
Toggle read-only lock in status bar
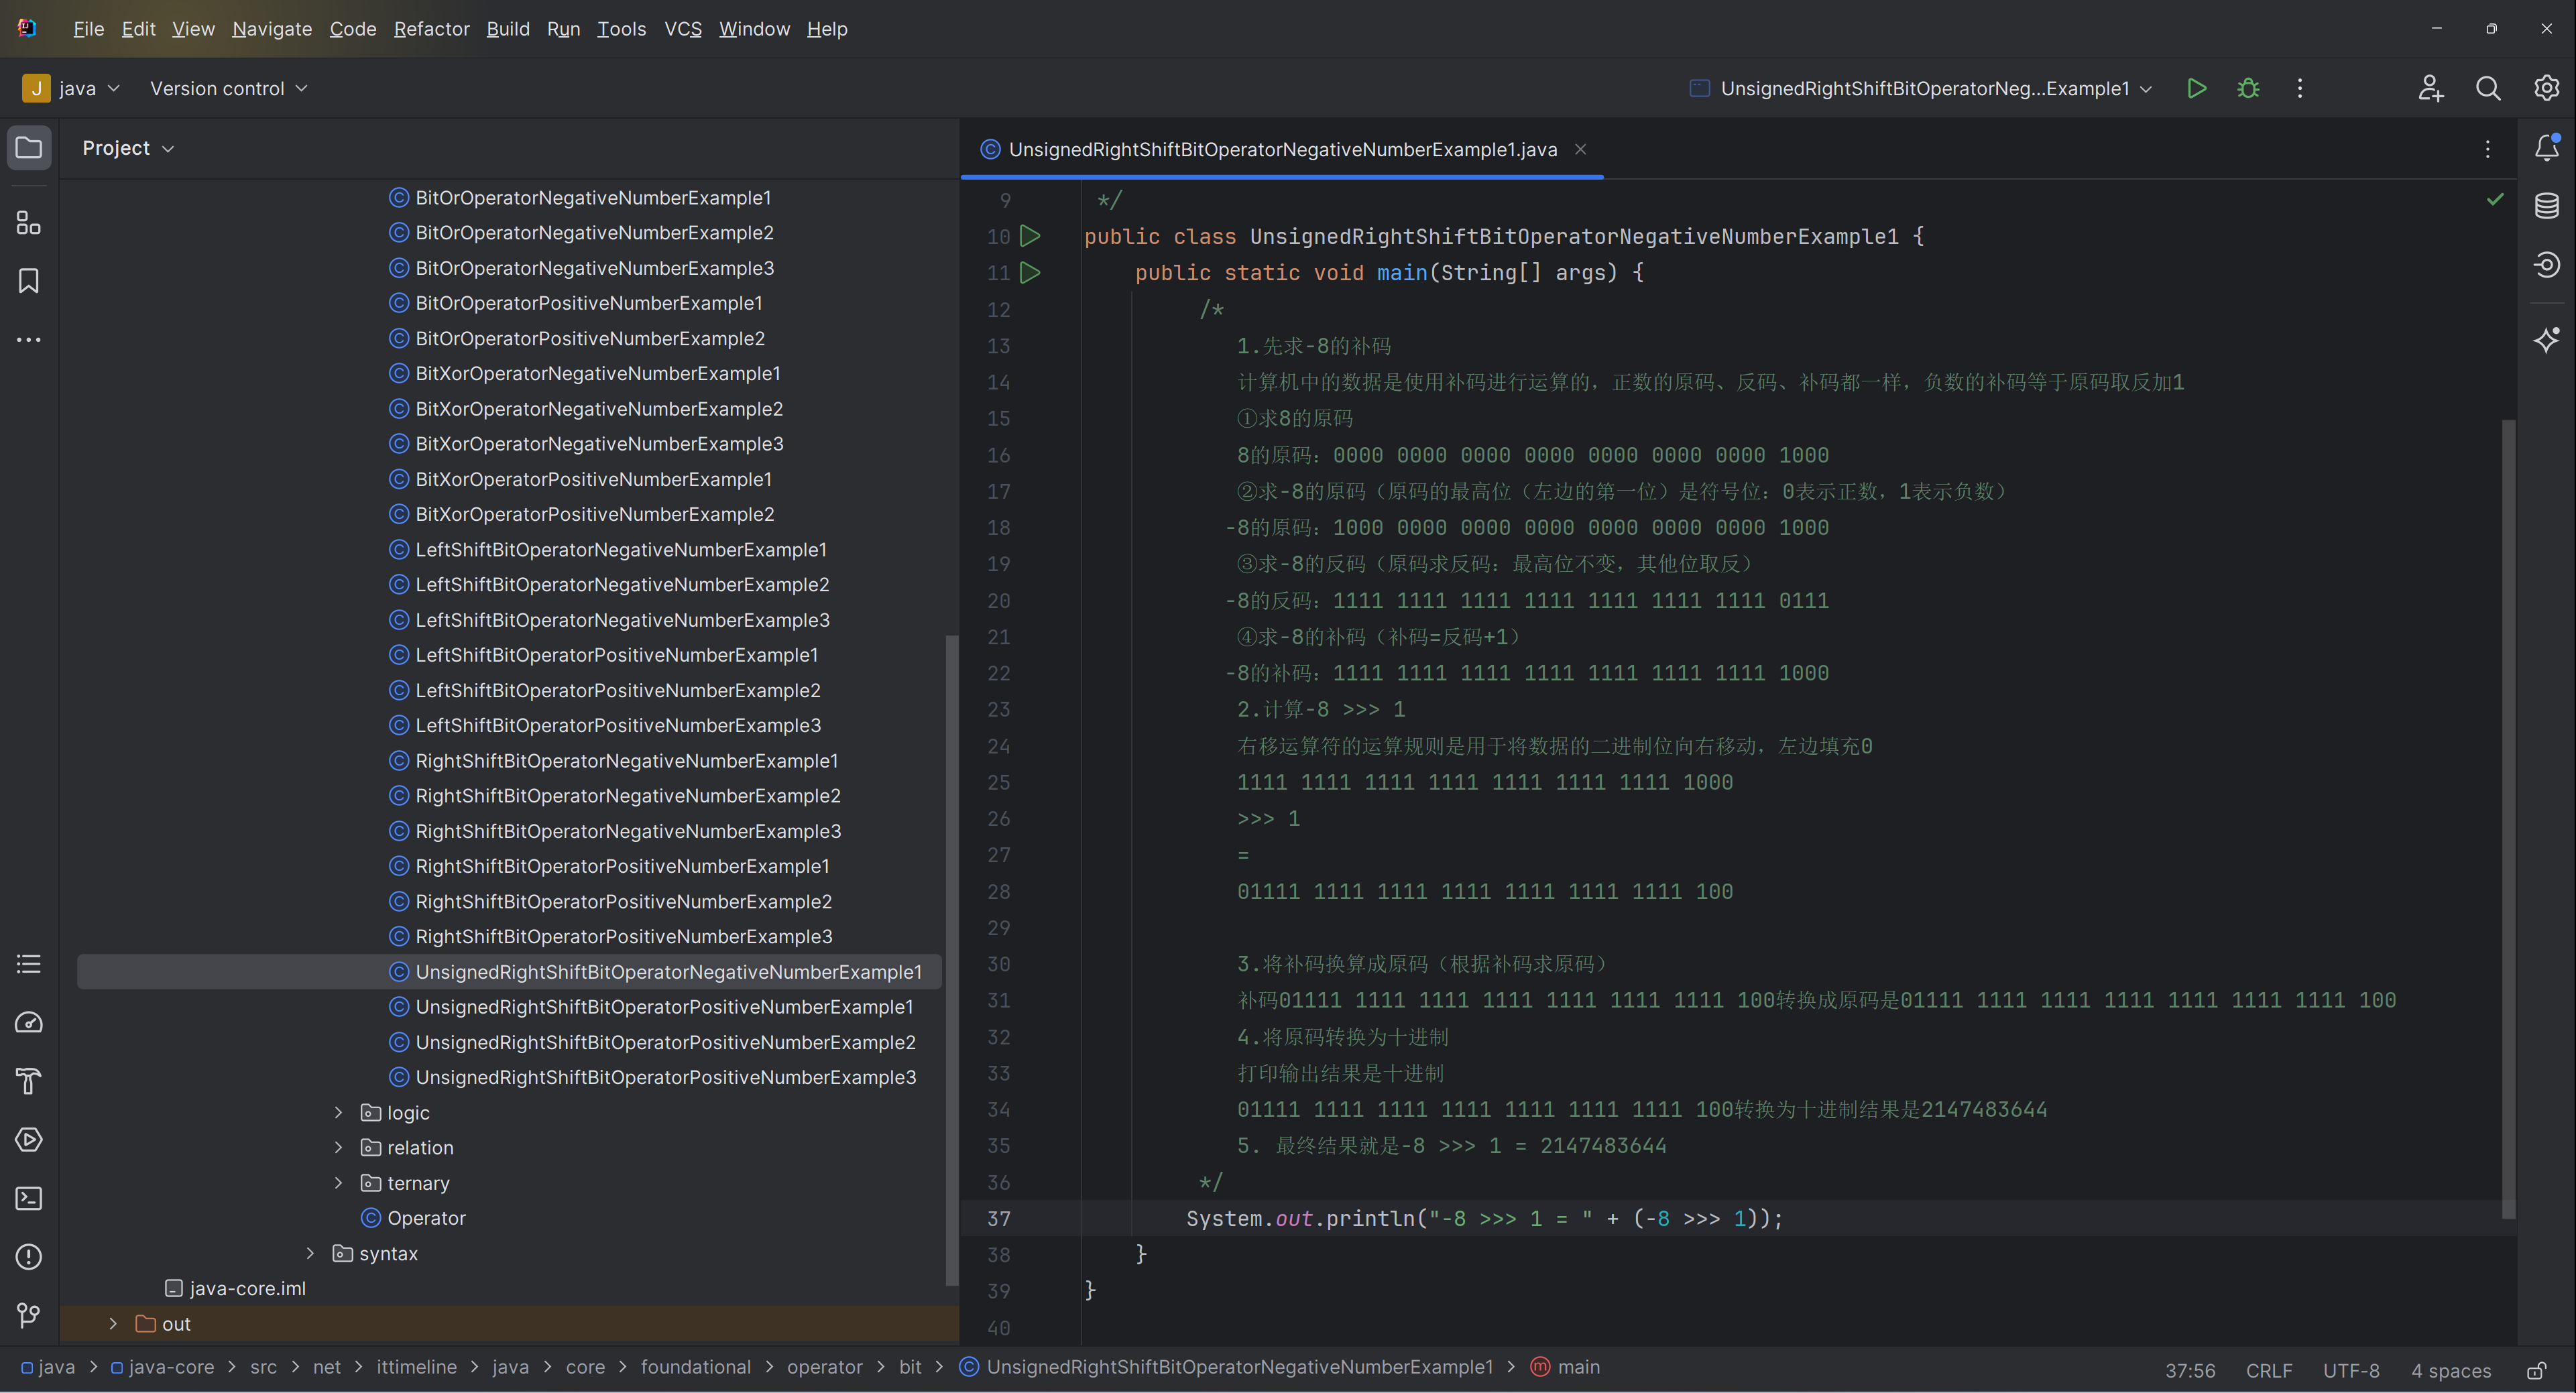[2536, 1370]
